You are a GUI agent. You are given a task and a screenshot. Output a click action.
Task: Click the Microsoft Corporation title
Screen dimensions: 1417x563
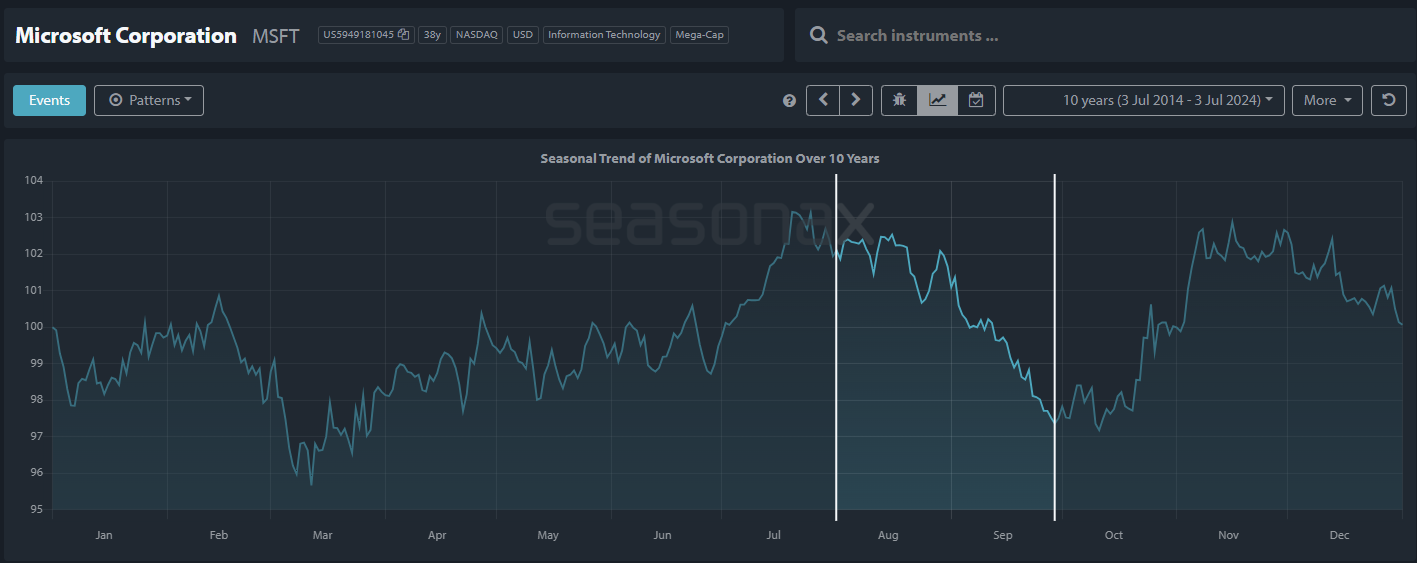click(126, 35)
